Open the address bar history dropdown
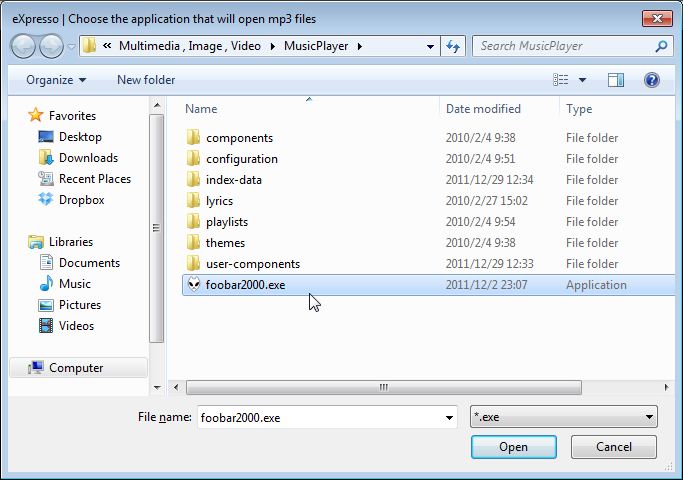This screenshot has width=683, height=480. click(x=430, y=46)
